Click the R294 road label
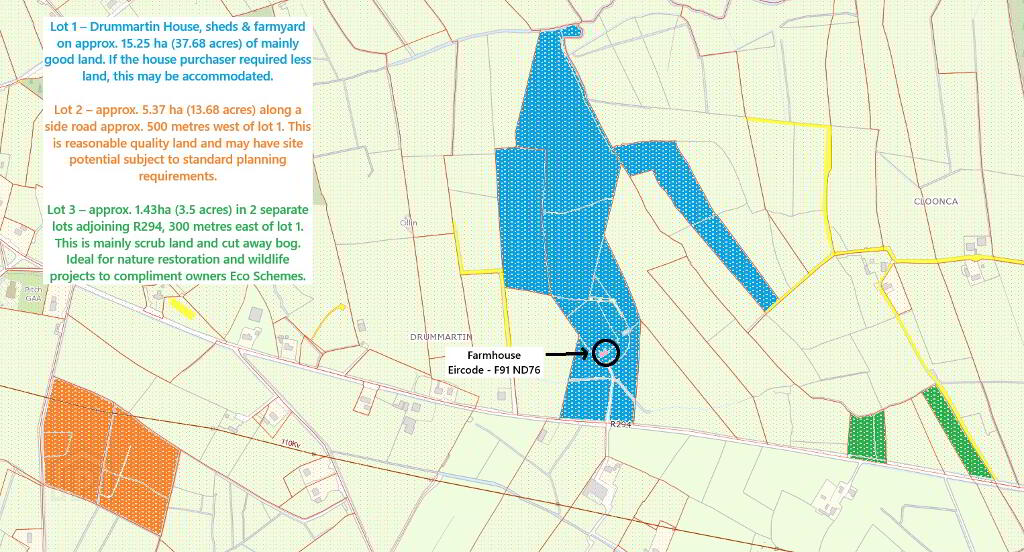 (621, 425)
